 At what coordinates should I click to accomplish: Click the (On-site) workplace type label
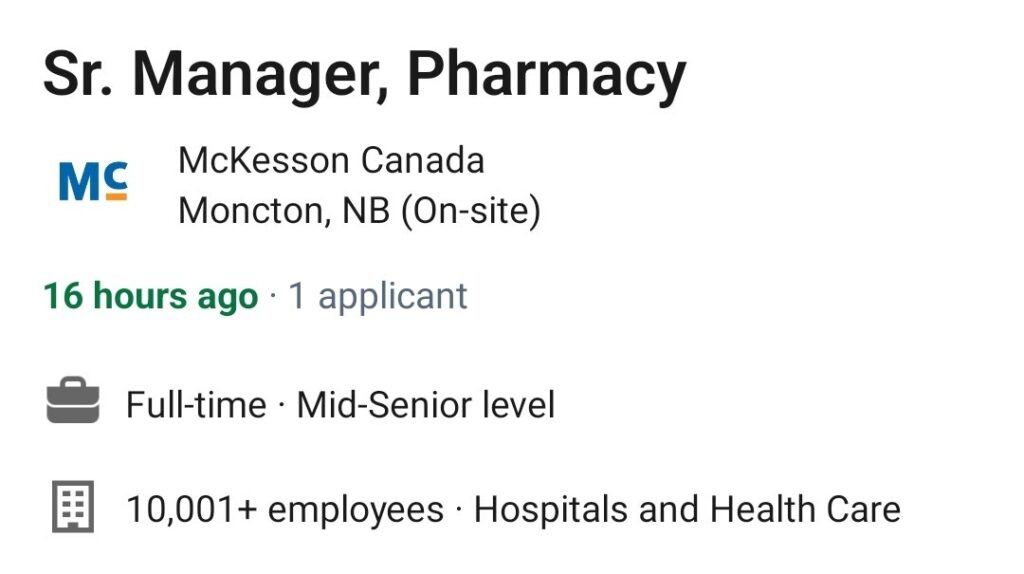pyautogui.click(x=471, y=211)
